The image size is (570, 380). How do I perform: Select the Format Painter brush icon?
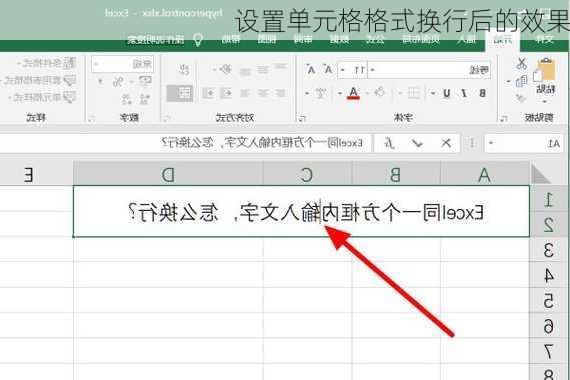point(521,98)
